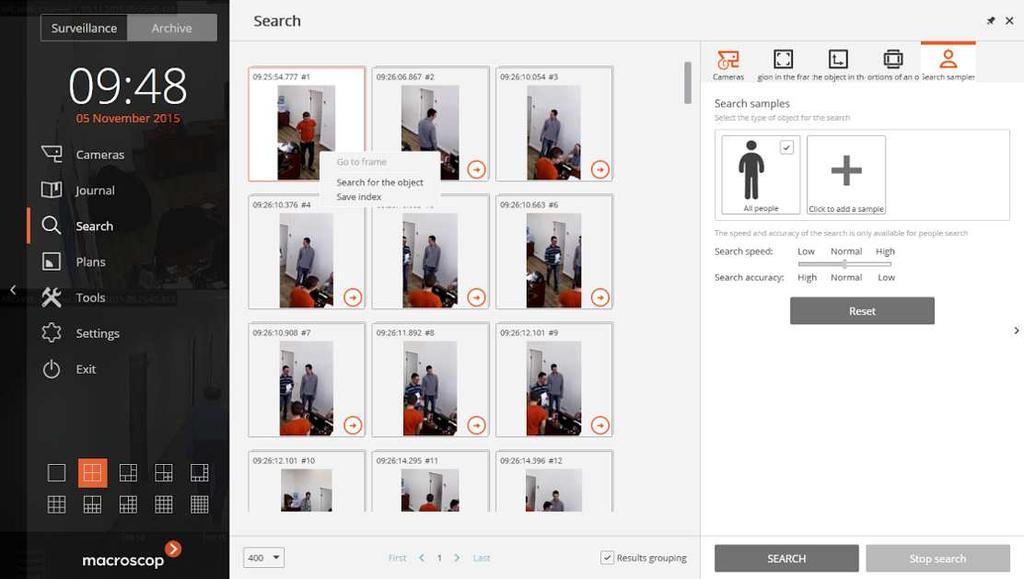Open the Journal section in the sidebar
Screen dimensions: 1024x579
point(77,190)
